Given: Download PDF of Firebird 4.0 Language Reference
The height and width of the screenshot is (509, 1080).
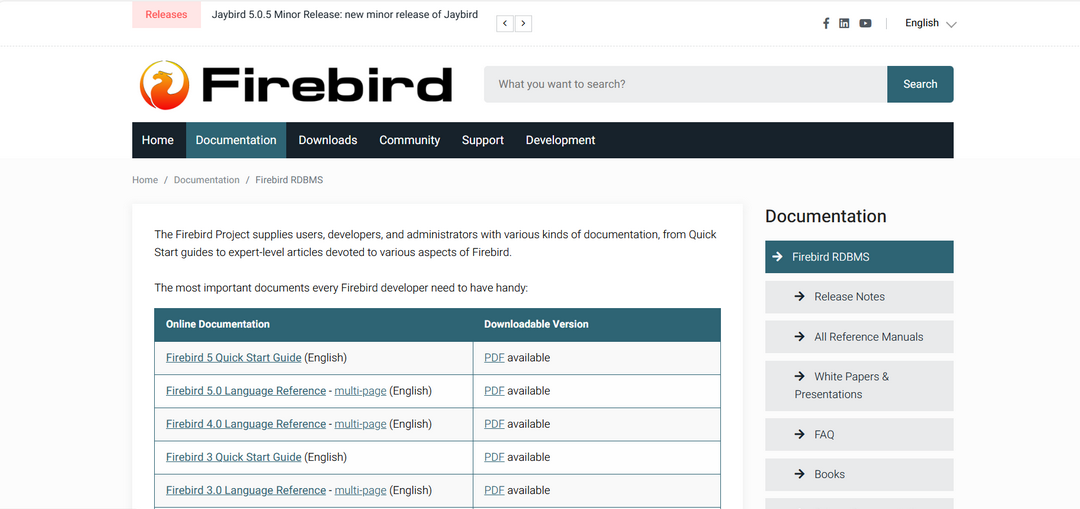Looking at the screenshot, I should 495,424.
